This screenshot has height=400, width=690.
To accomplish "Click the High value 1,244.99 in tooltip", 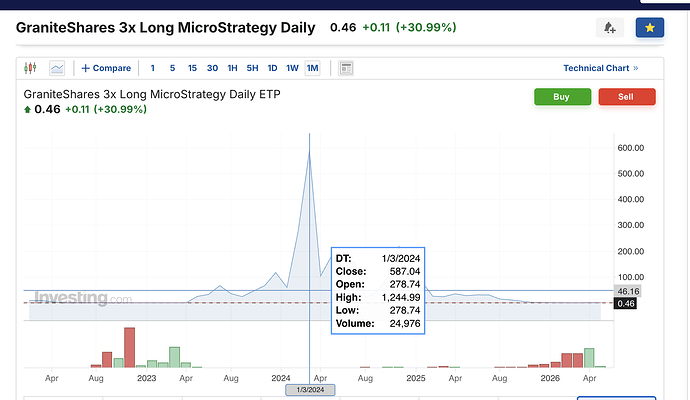I will (401, 297).
